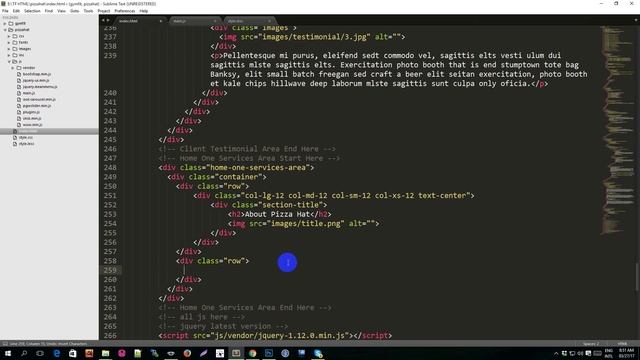Change HTML syntax in status bar
The image size is (640, 360).
(x=622, y=344)
